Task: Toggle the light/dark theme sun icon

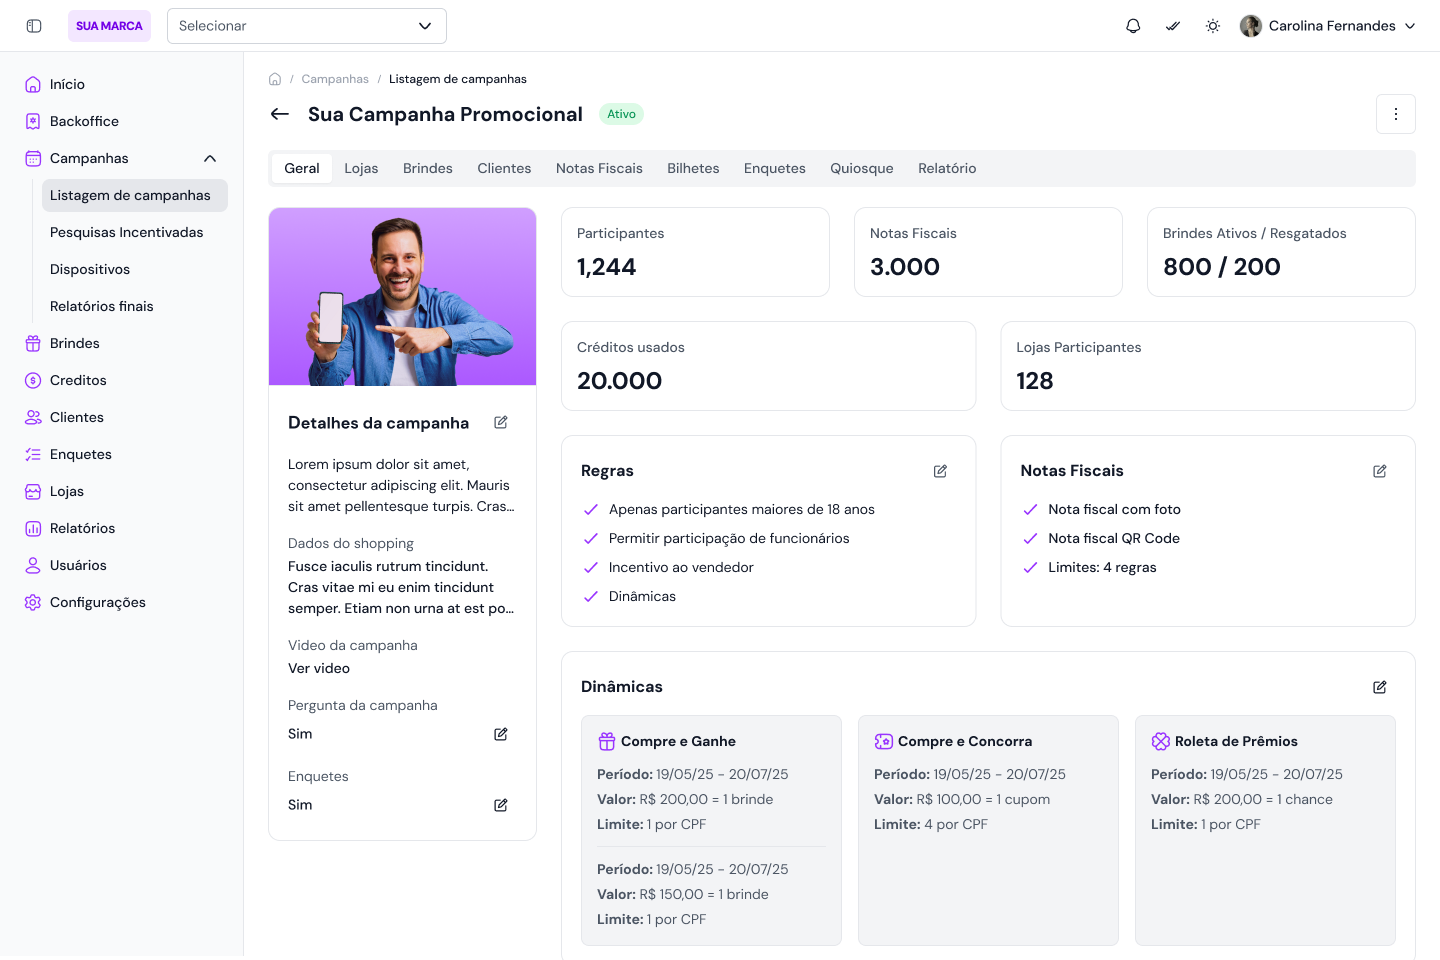Action: click(x=1213, y=26)
